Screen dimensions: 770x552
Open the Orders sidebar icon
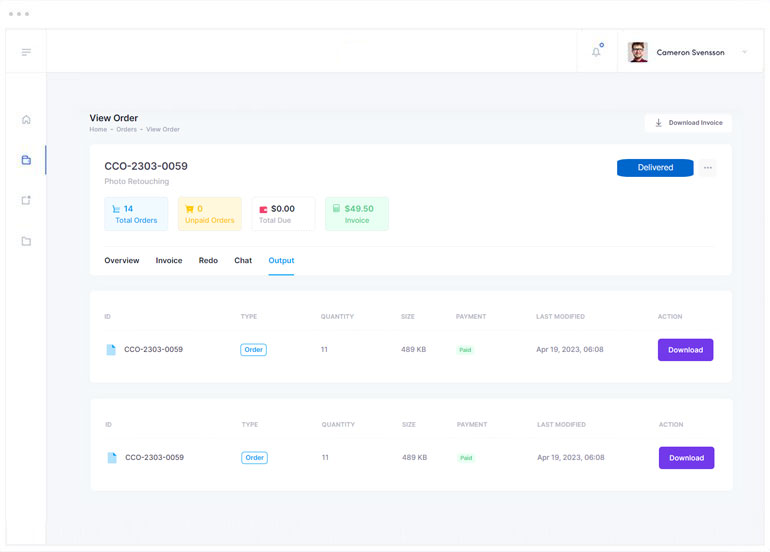pos(26,160)
